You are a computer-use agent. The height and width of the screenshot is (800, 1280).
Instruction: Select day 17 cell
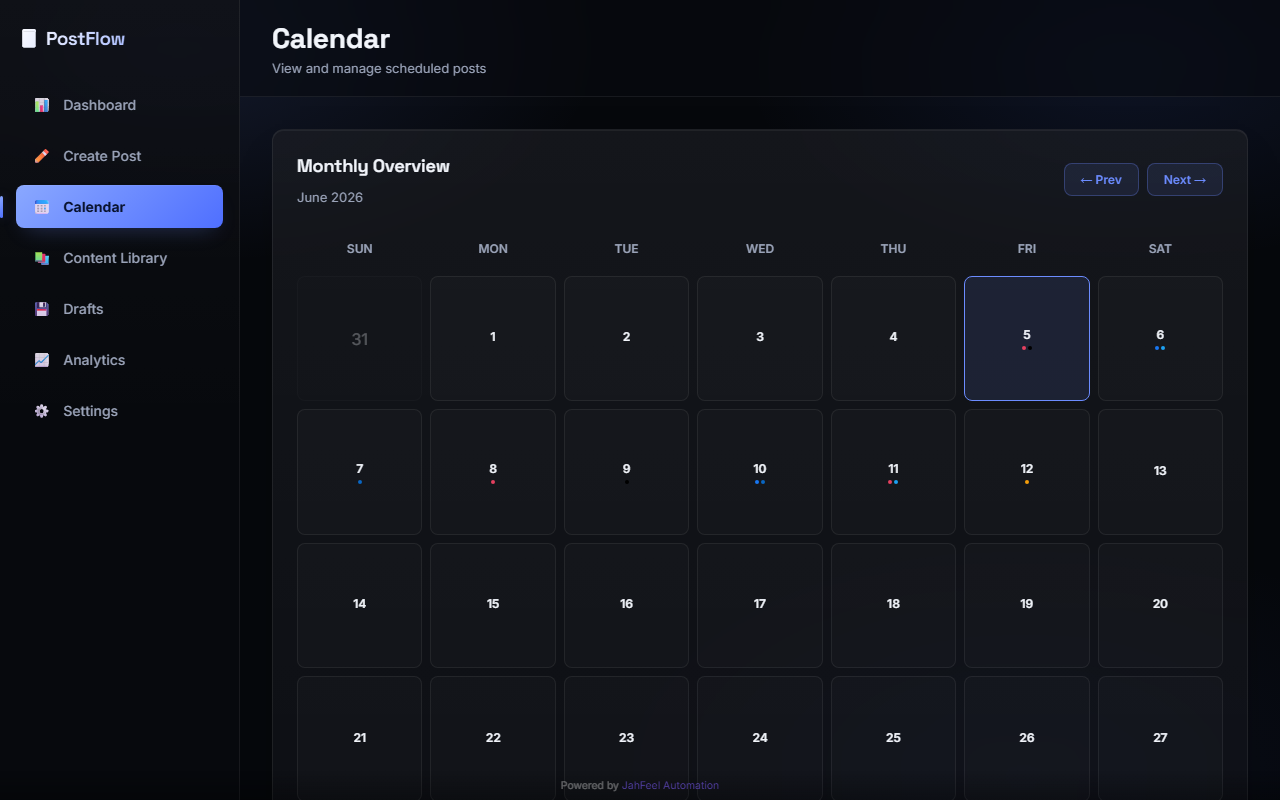pyautogui.click(x=760, y=605)
